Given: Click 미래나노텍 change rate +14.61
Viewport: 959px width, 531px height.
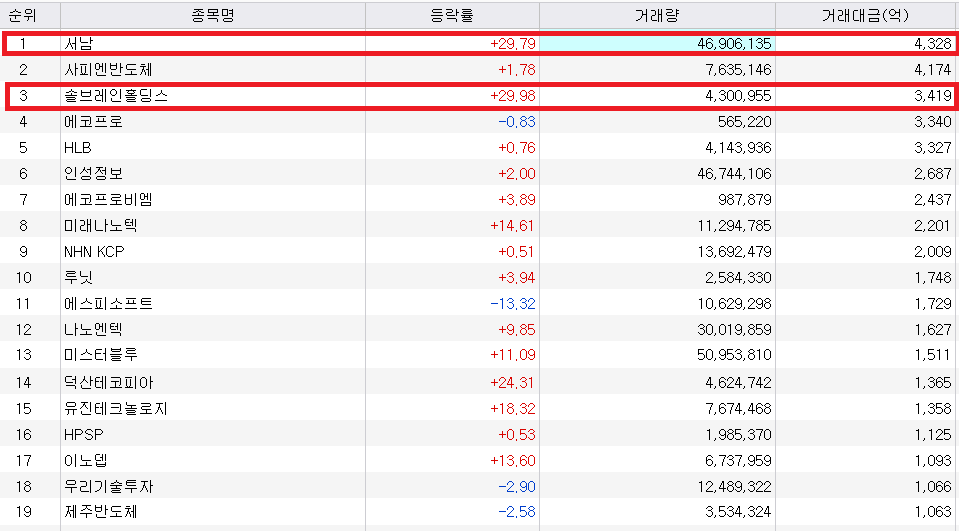Looking at the screenshot, I should [x=513, y=226].
